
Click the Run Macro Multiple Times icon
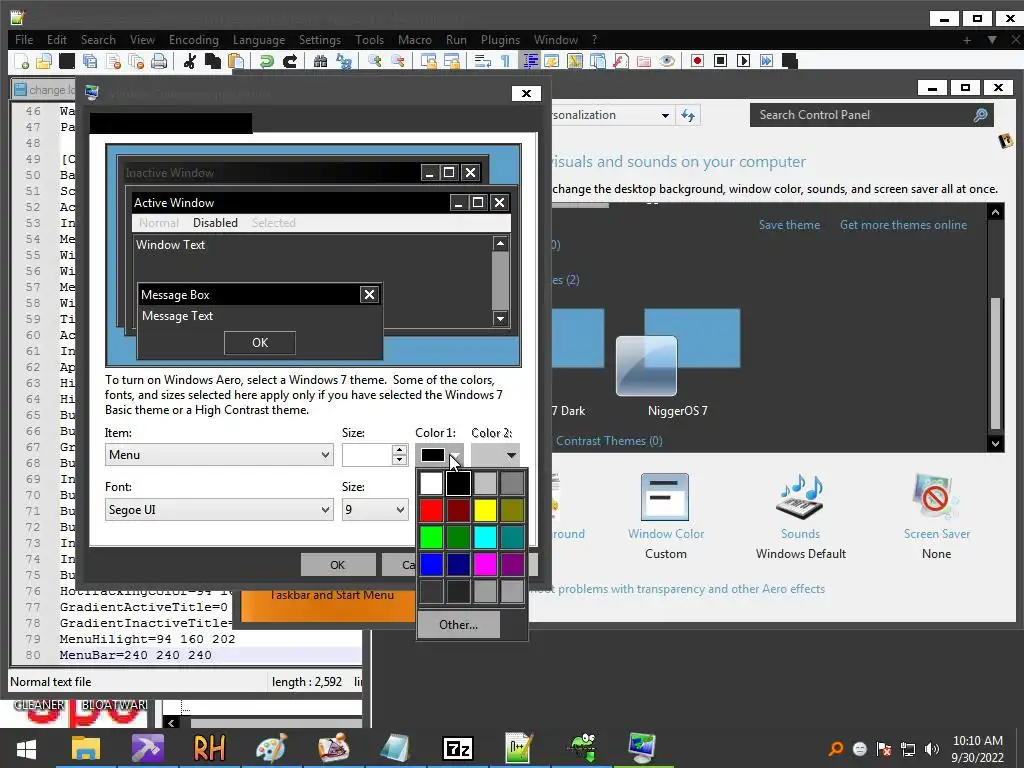(x=766, y=61)
